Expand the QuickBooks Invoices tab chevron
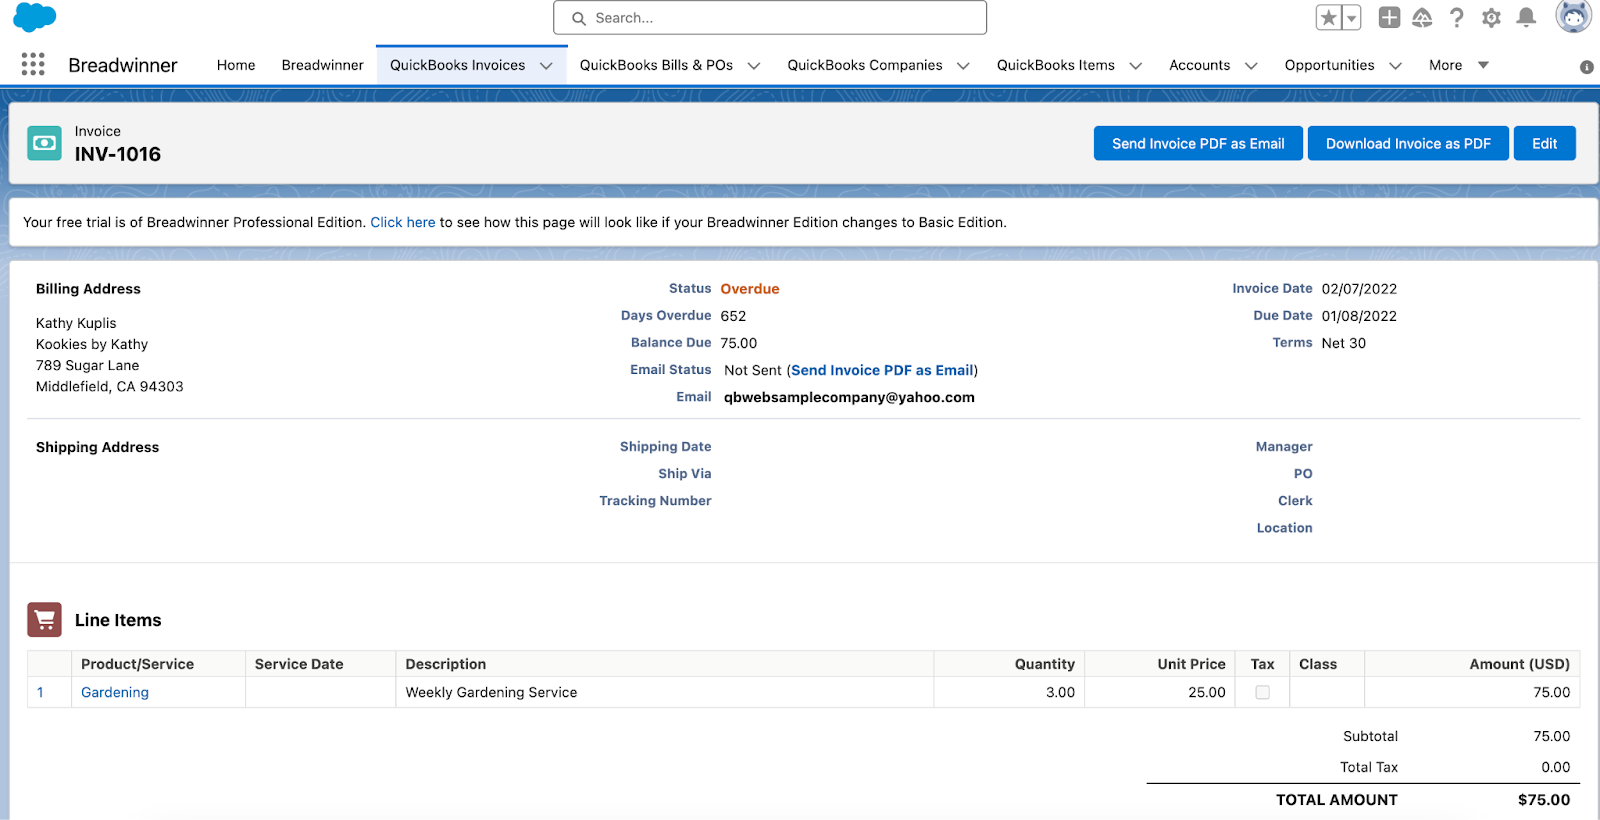The image size is (1600, 820). (546, 66)
